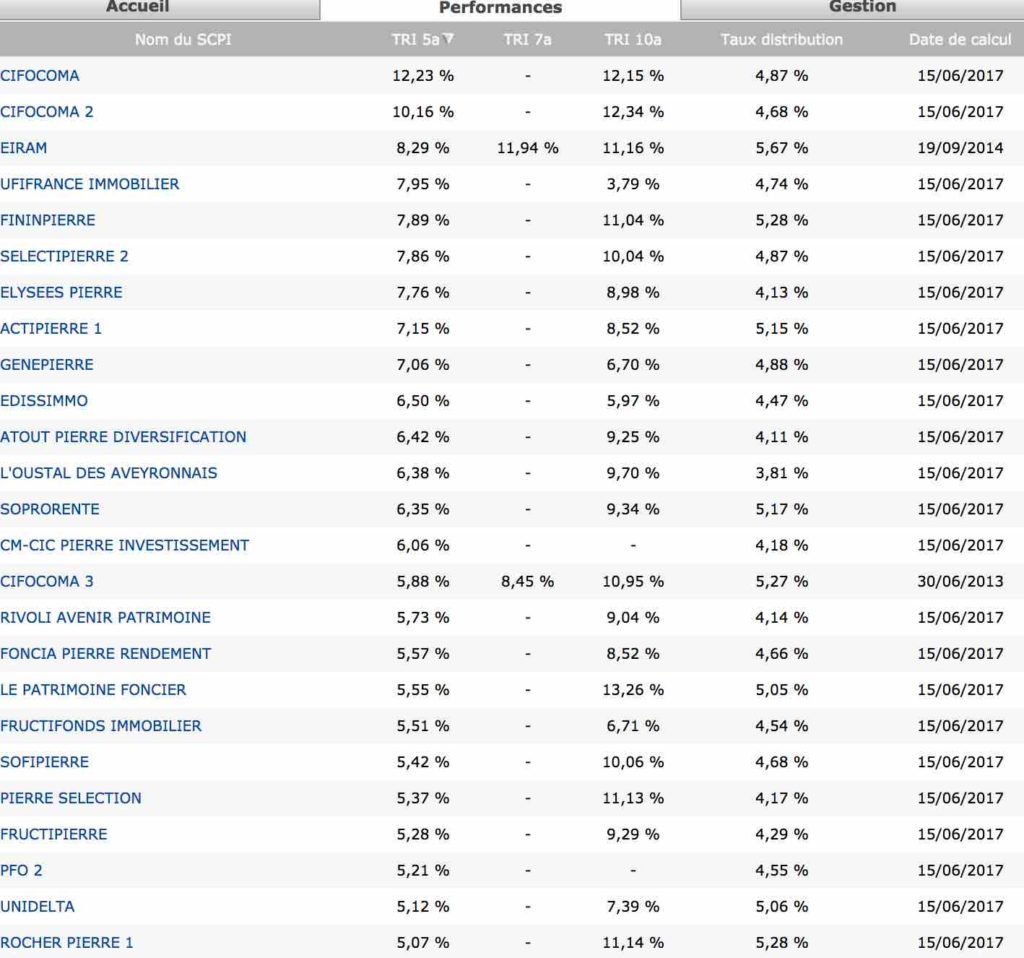Open the ACTIPIERRE 1 link
1024x958 pixels.
pyautogui.click(x=51, y=328)
